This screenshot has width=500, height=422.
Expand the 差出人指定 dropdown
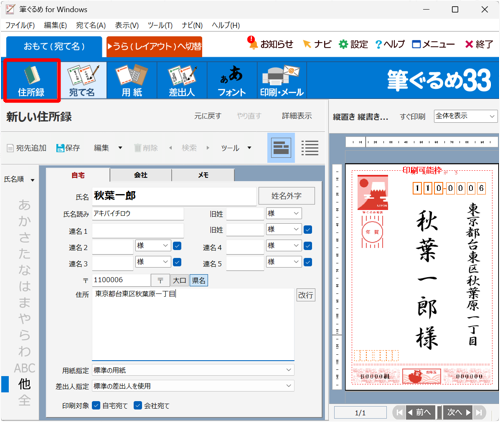pos(193,386)
